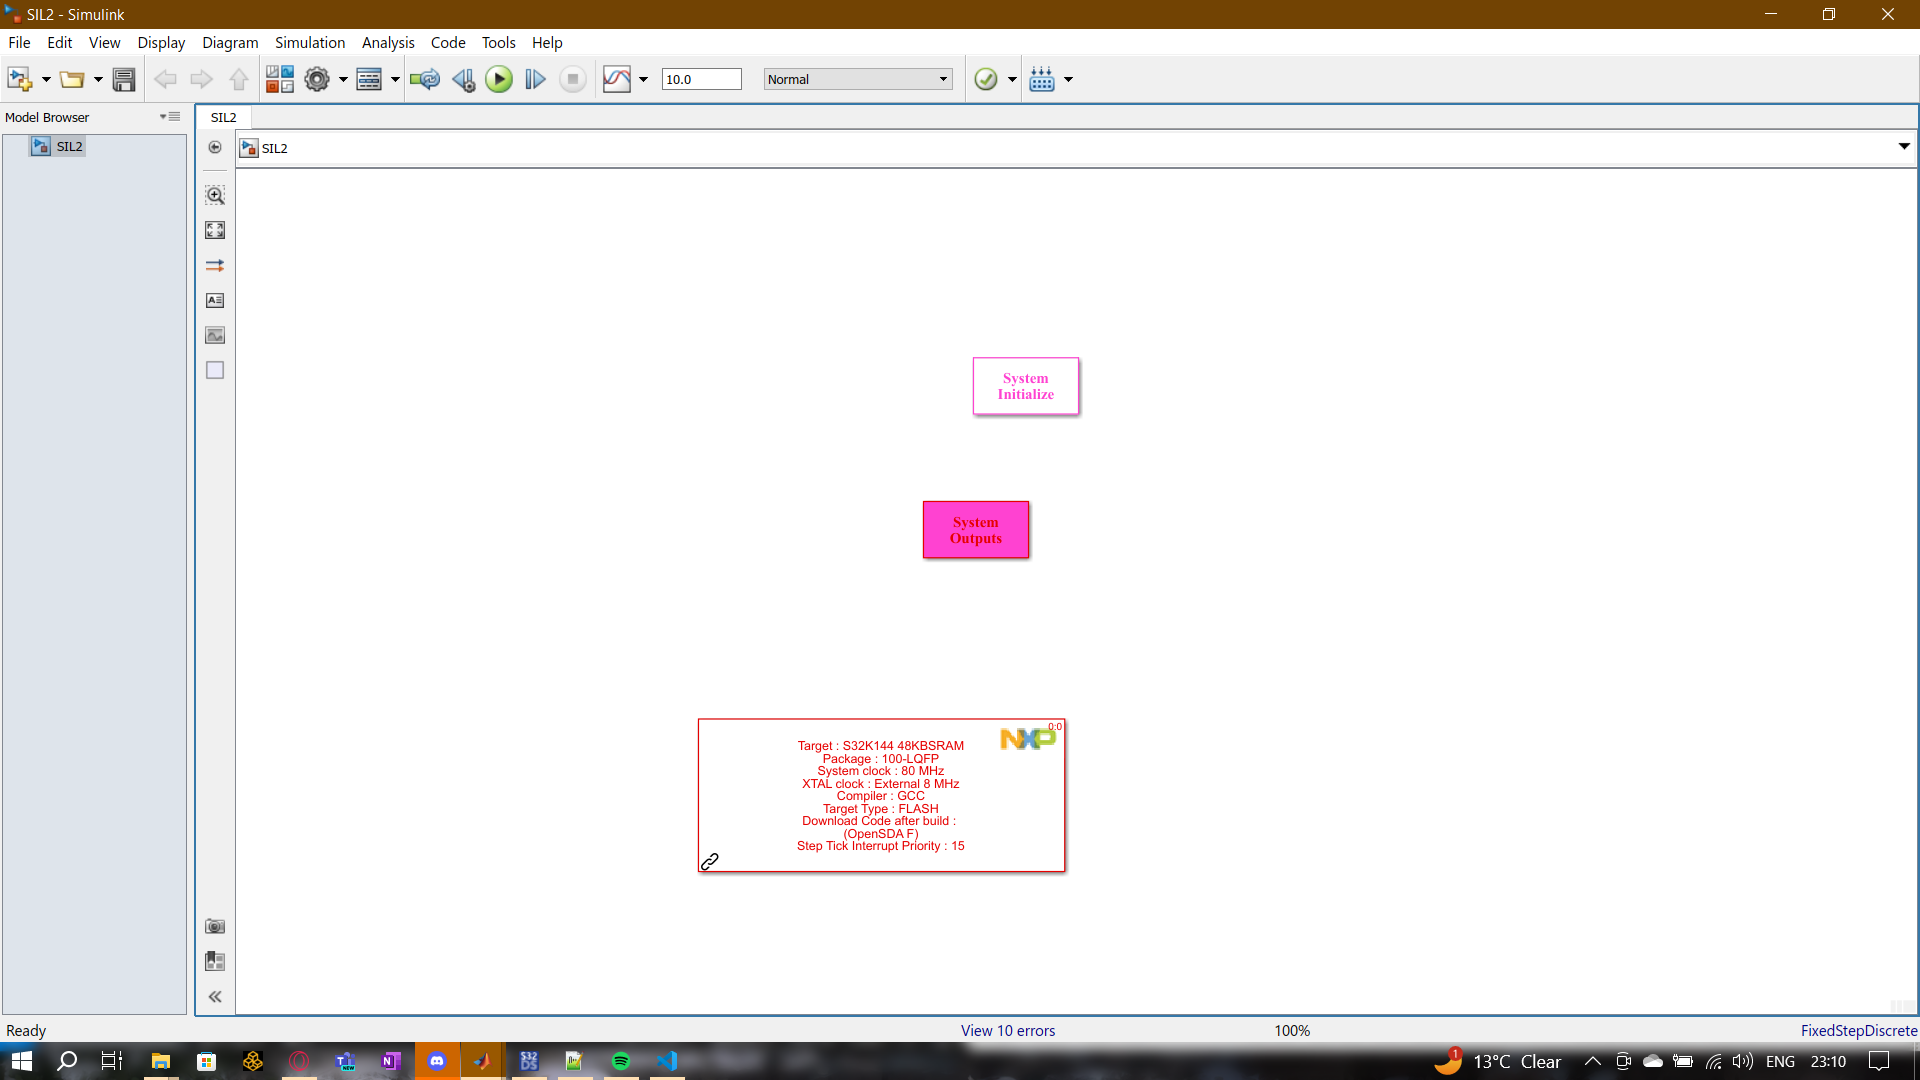Open View 10 errors in status bar
Viewport: 1920px width, 1080px height.
pos(1008,1030)
